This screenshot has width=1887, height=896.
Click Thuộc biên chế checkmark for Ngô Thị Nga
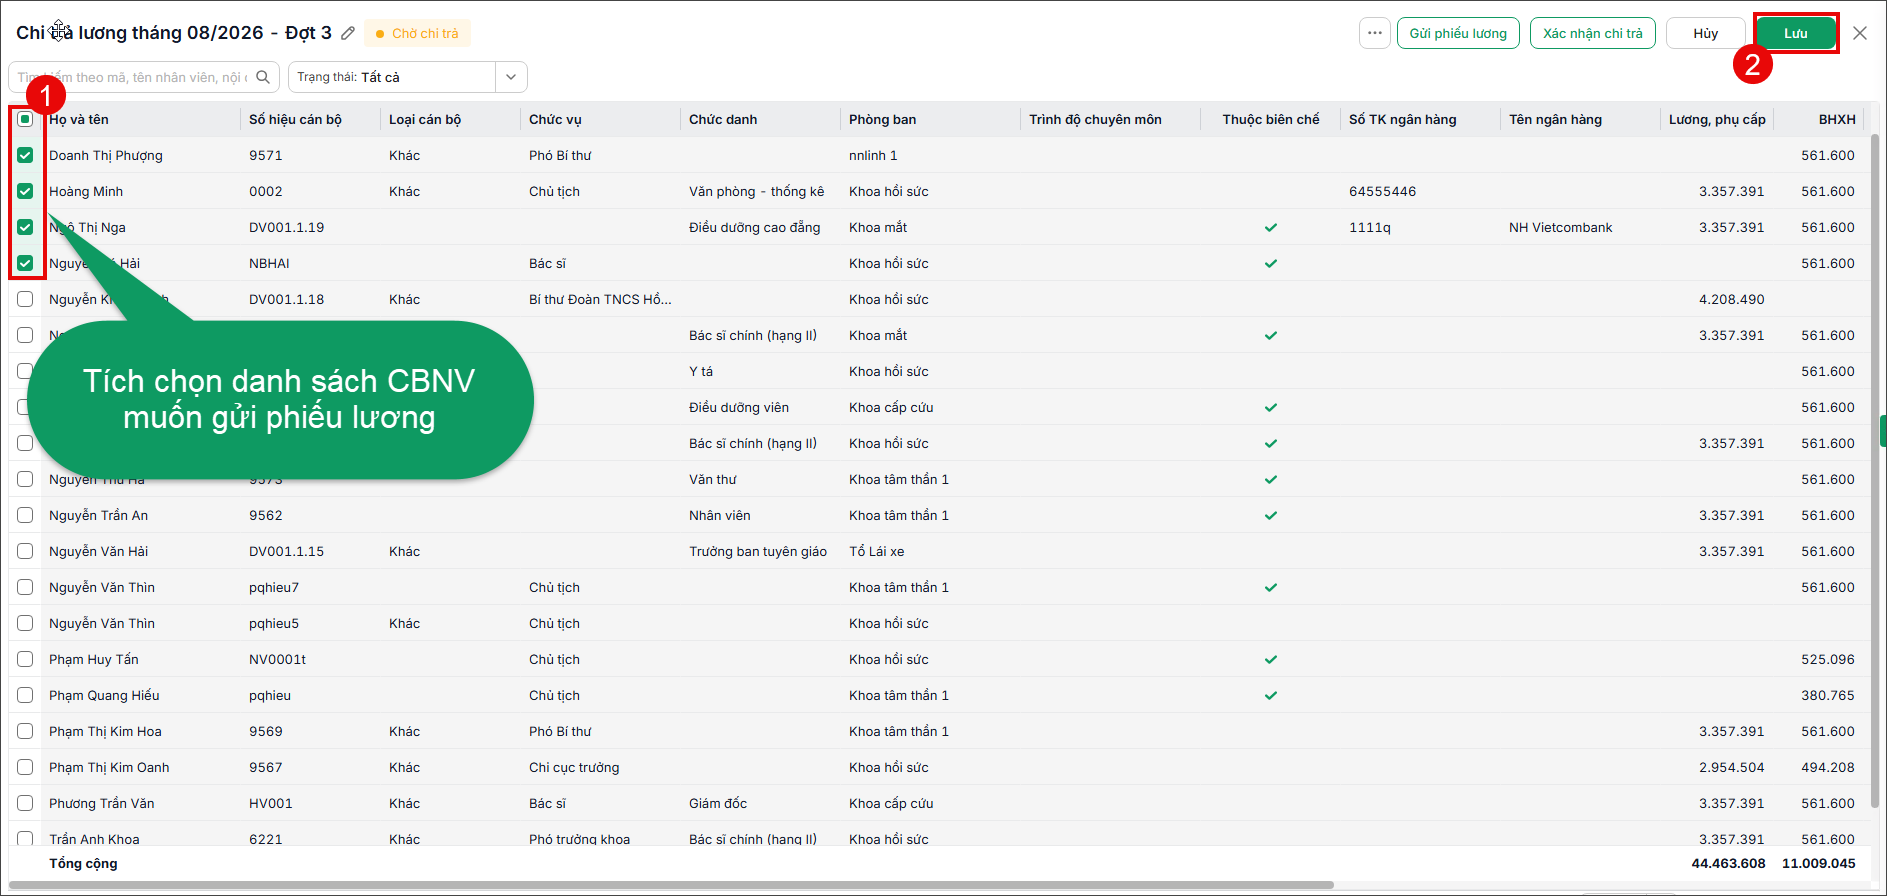tap(1271, 227)
